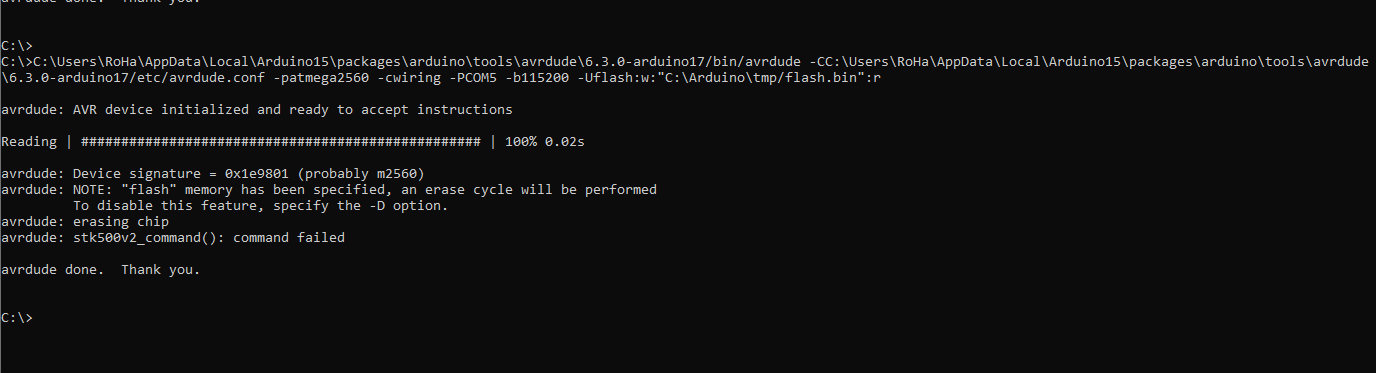Click the 'avrdude: erasing chip' line
Screen dimensions: 1376x373
click(x=85, y=222)
